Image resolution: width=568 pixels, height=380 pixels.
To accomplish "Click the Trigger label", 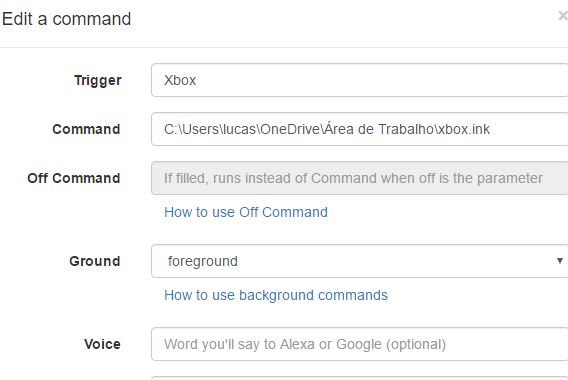I will [x=97, y=80].
